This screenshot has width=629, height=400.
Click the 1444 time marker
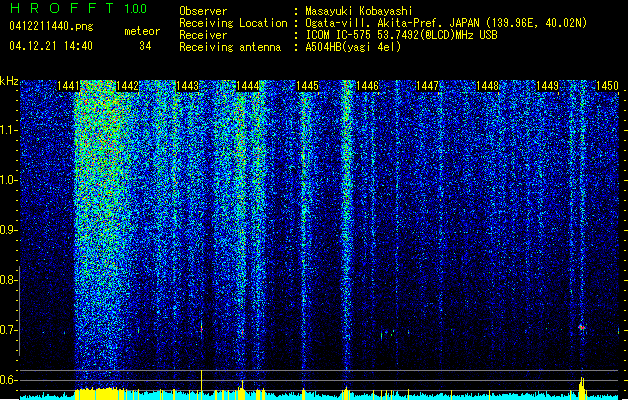(x=248, y=86)
